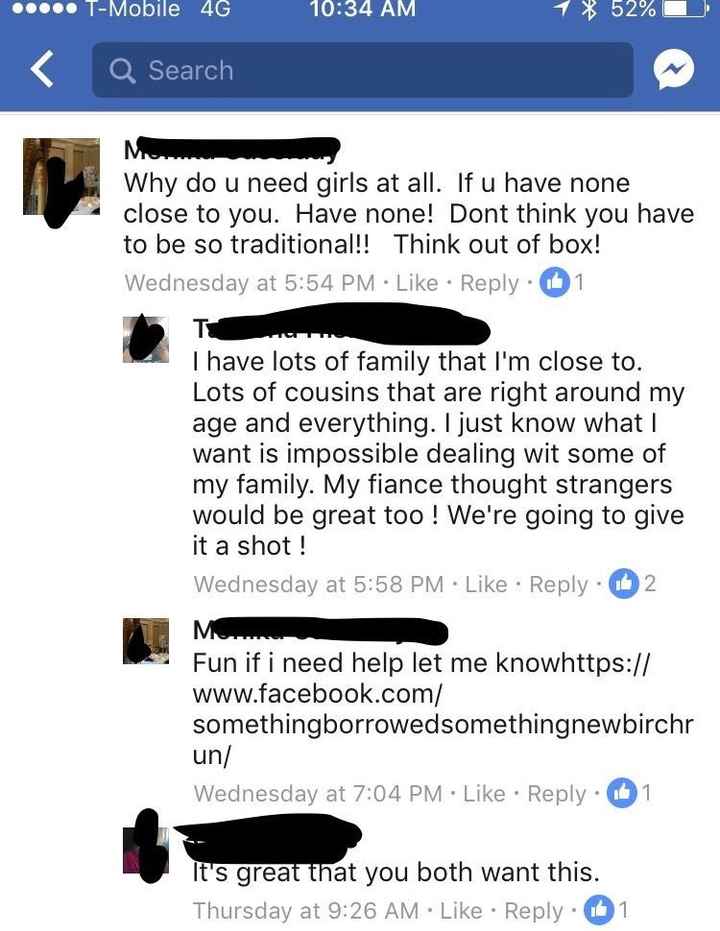Open Messenger from the header icon
The width and height of the screenshot is (720, 931).
pyautogui.click(x=674, y=69)
